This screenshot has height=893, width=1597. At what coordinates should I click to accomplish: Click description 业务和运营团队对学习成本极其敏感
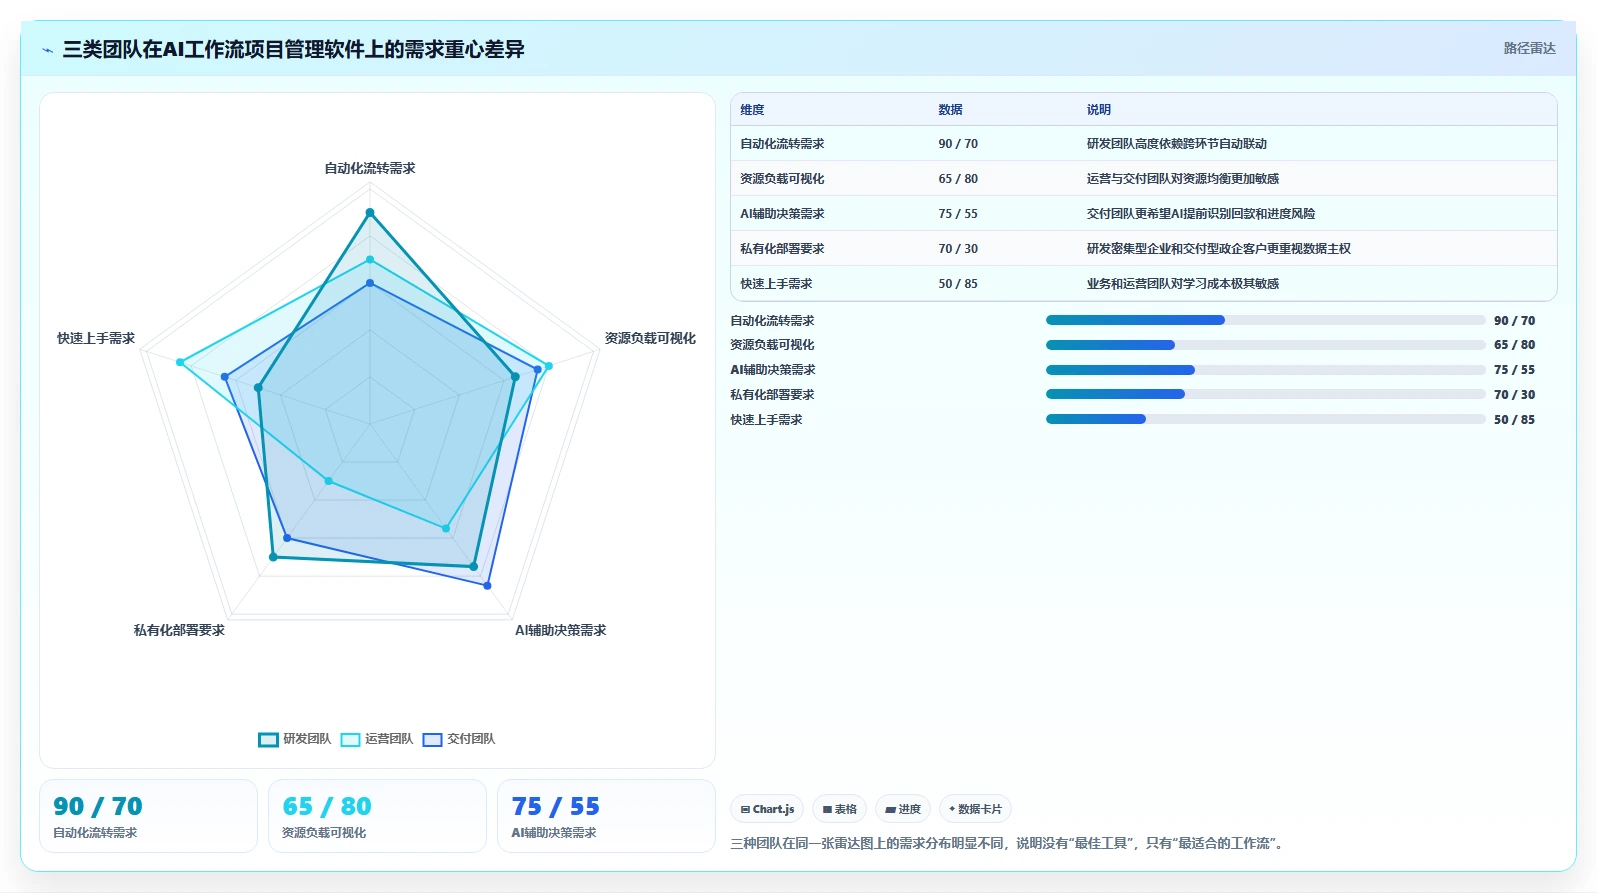tap(1182, 284)
